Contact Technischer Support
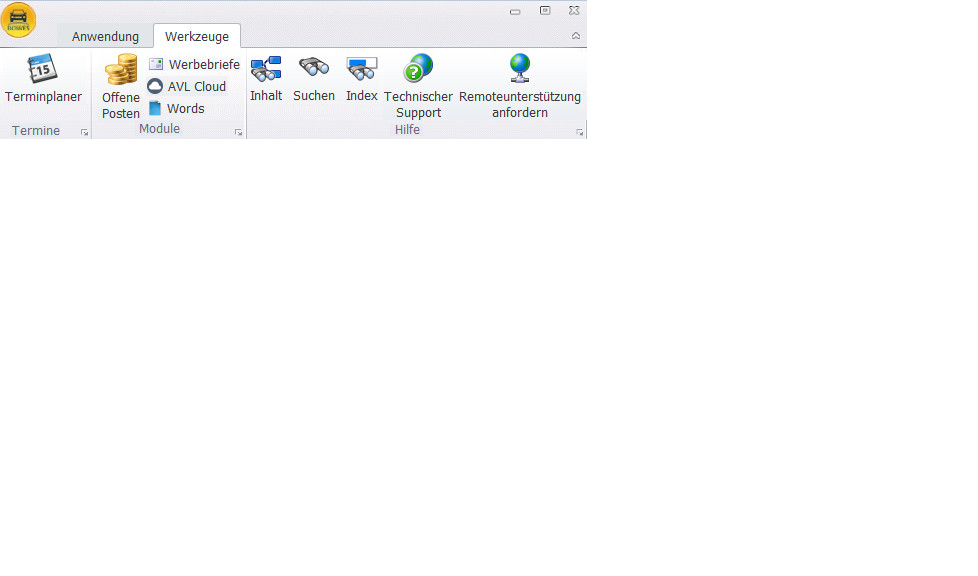 click(418, 86)
